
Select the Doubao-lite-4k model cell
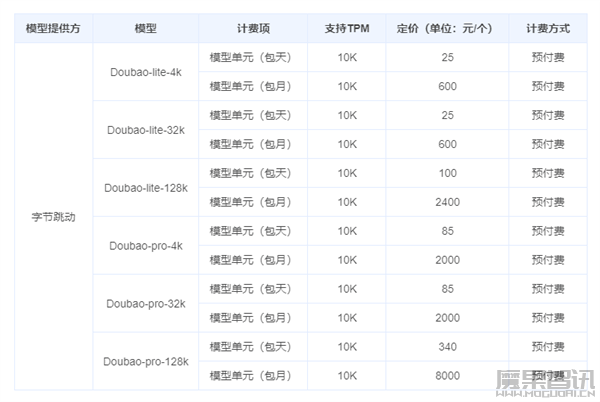(146, 72)
